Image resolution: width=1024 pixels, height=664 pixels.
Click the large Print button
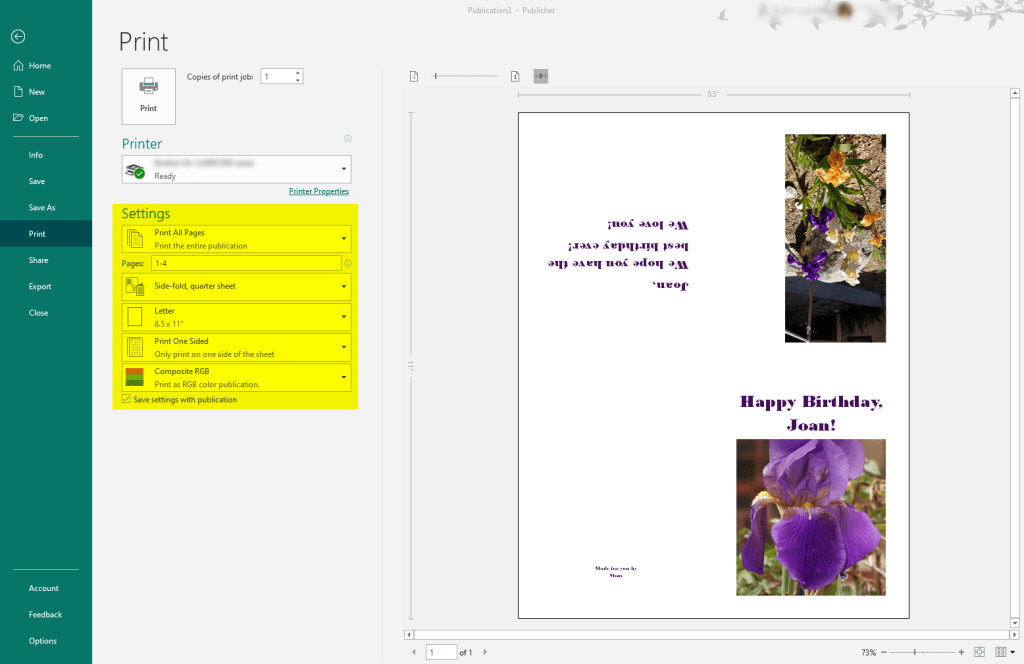(148, 96)
